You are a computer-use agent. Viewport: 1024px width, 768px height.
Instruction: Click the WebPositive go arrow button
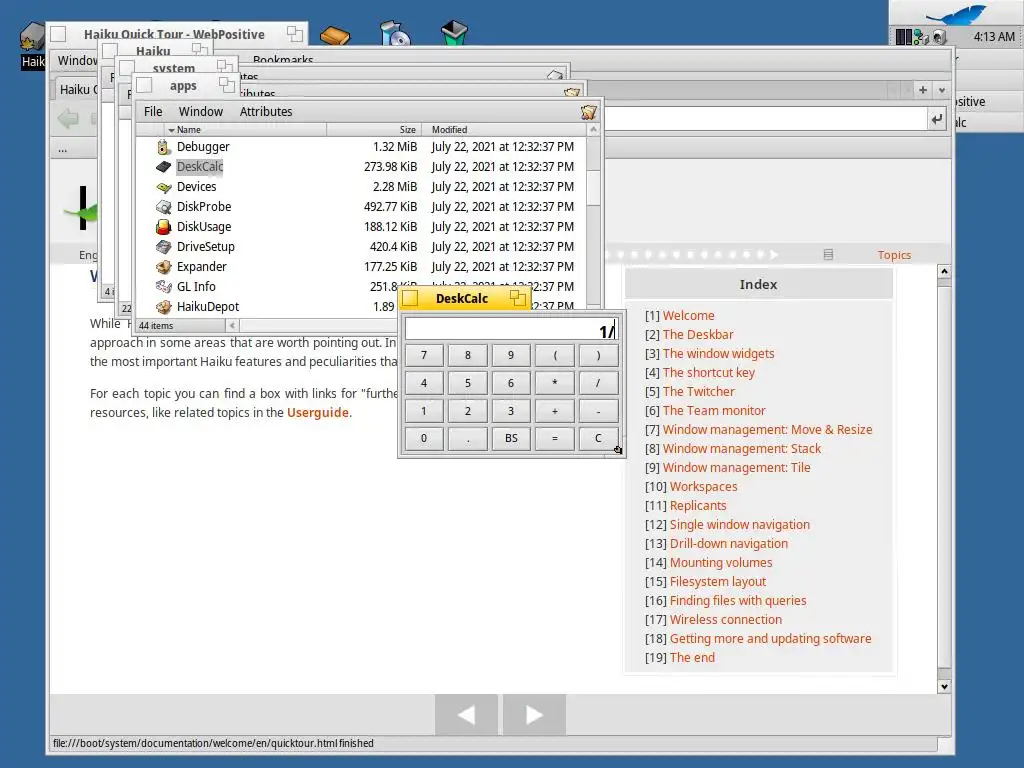[x=936, y=120]
